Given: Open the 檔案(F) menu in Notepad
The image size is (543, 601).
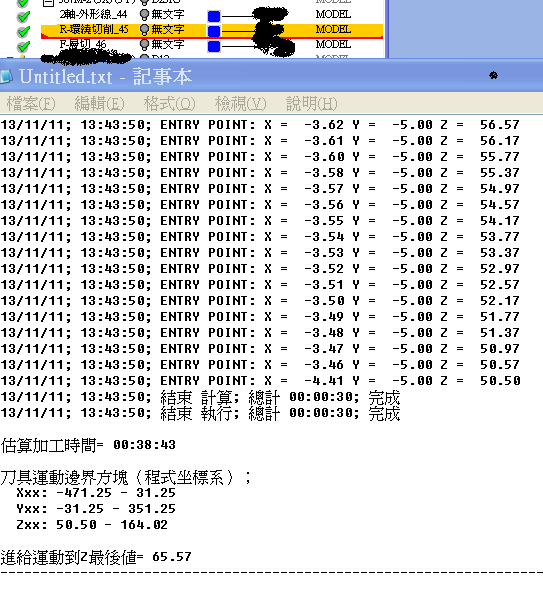Looking at the screenshot, I should point(31,103).
